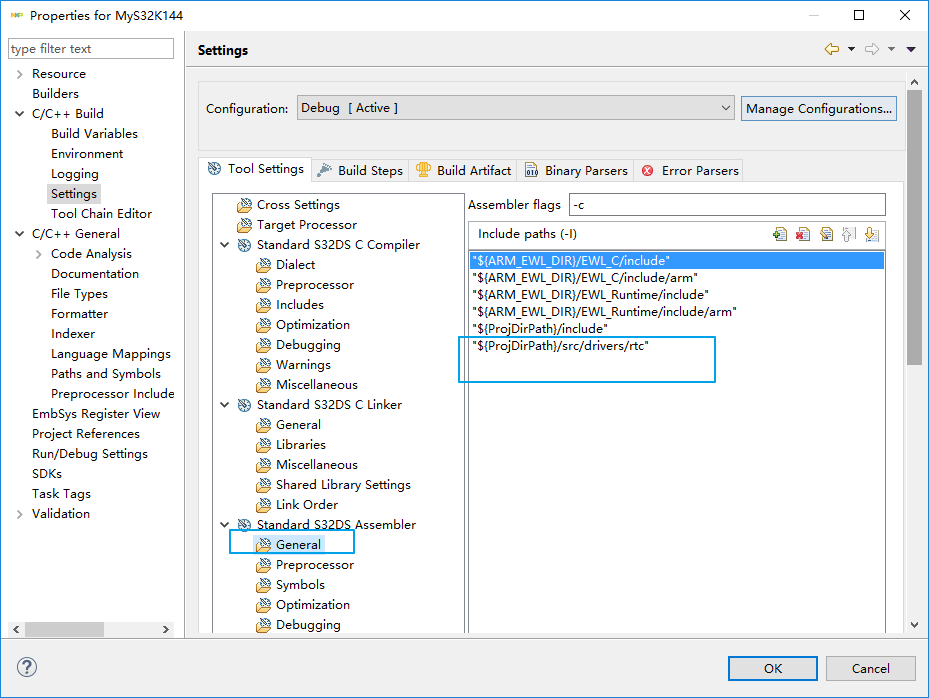Click the Delete include path icon

tap(803, 234)
